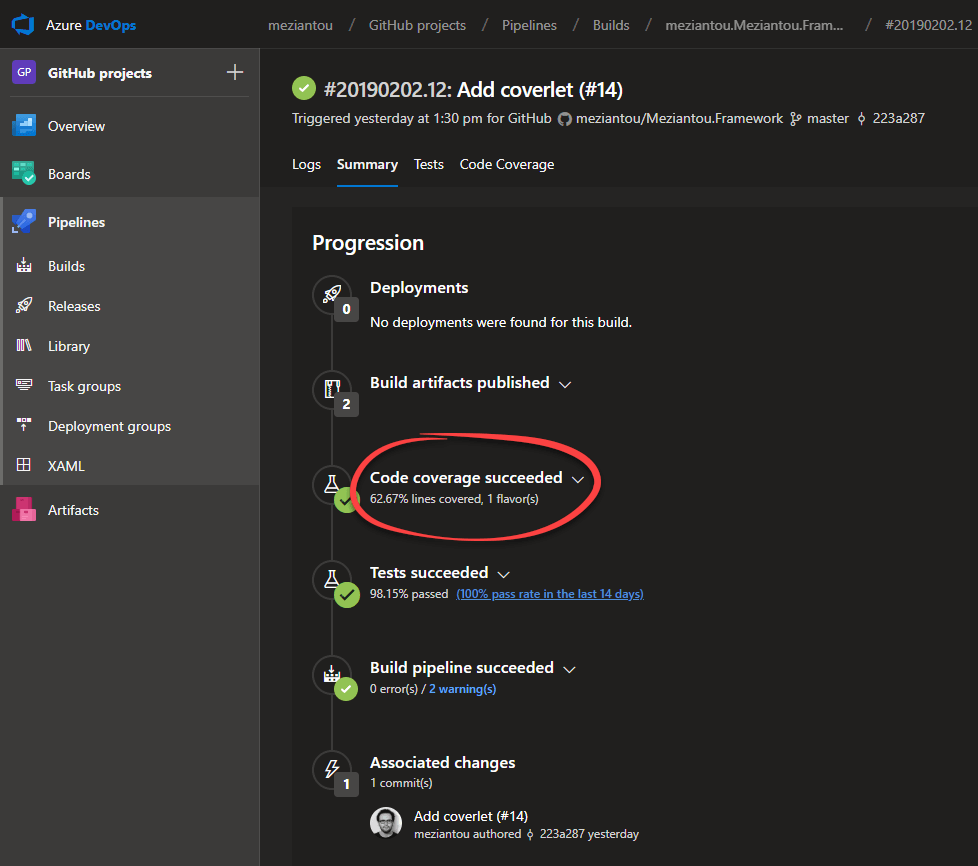Expand Tests succeeded chevron

coord(503,574)
